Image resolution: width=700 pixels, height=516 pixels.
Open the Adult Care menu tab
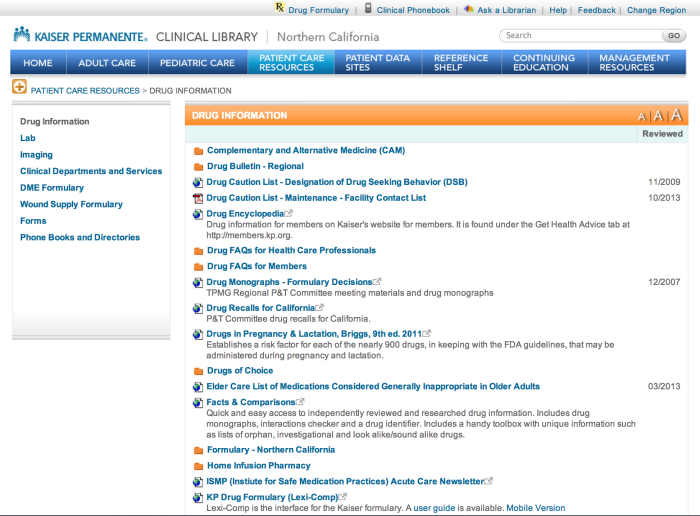click(107, 63)
